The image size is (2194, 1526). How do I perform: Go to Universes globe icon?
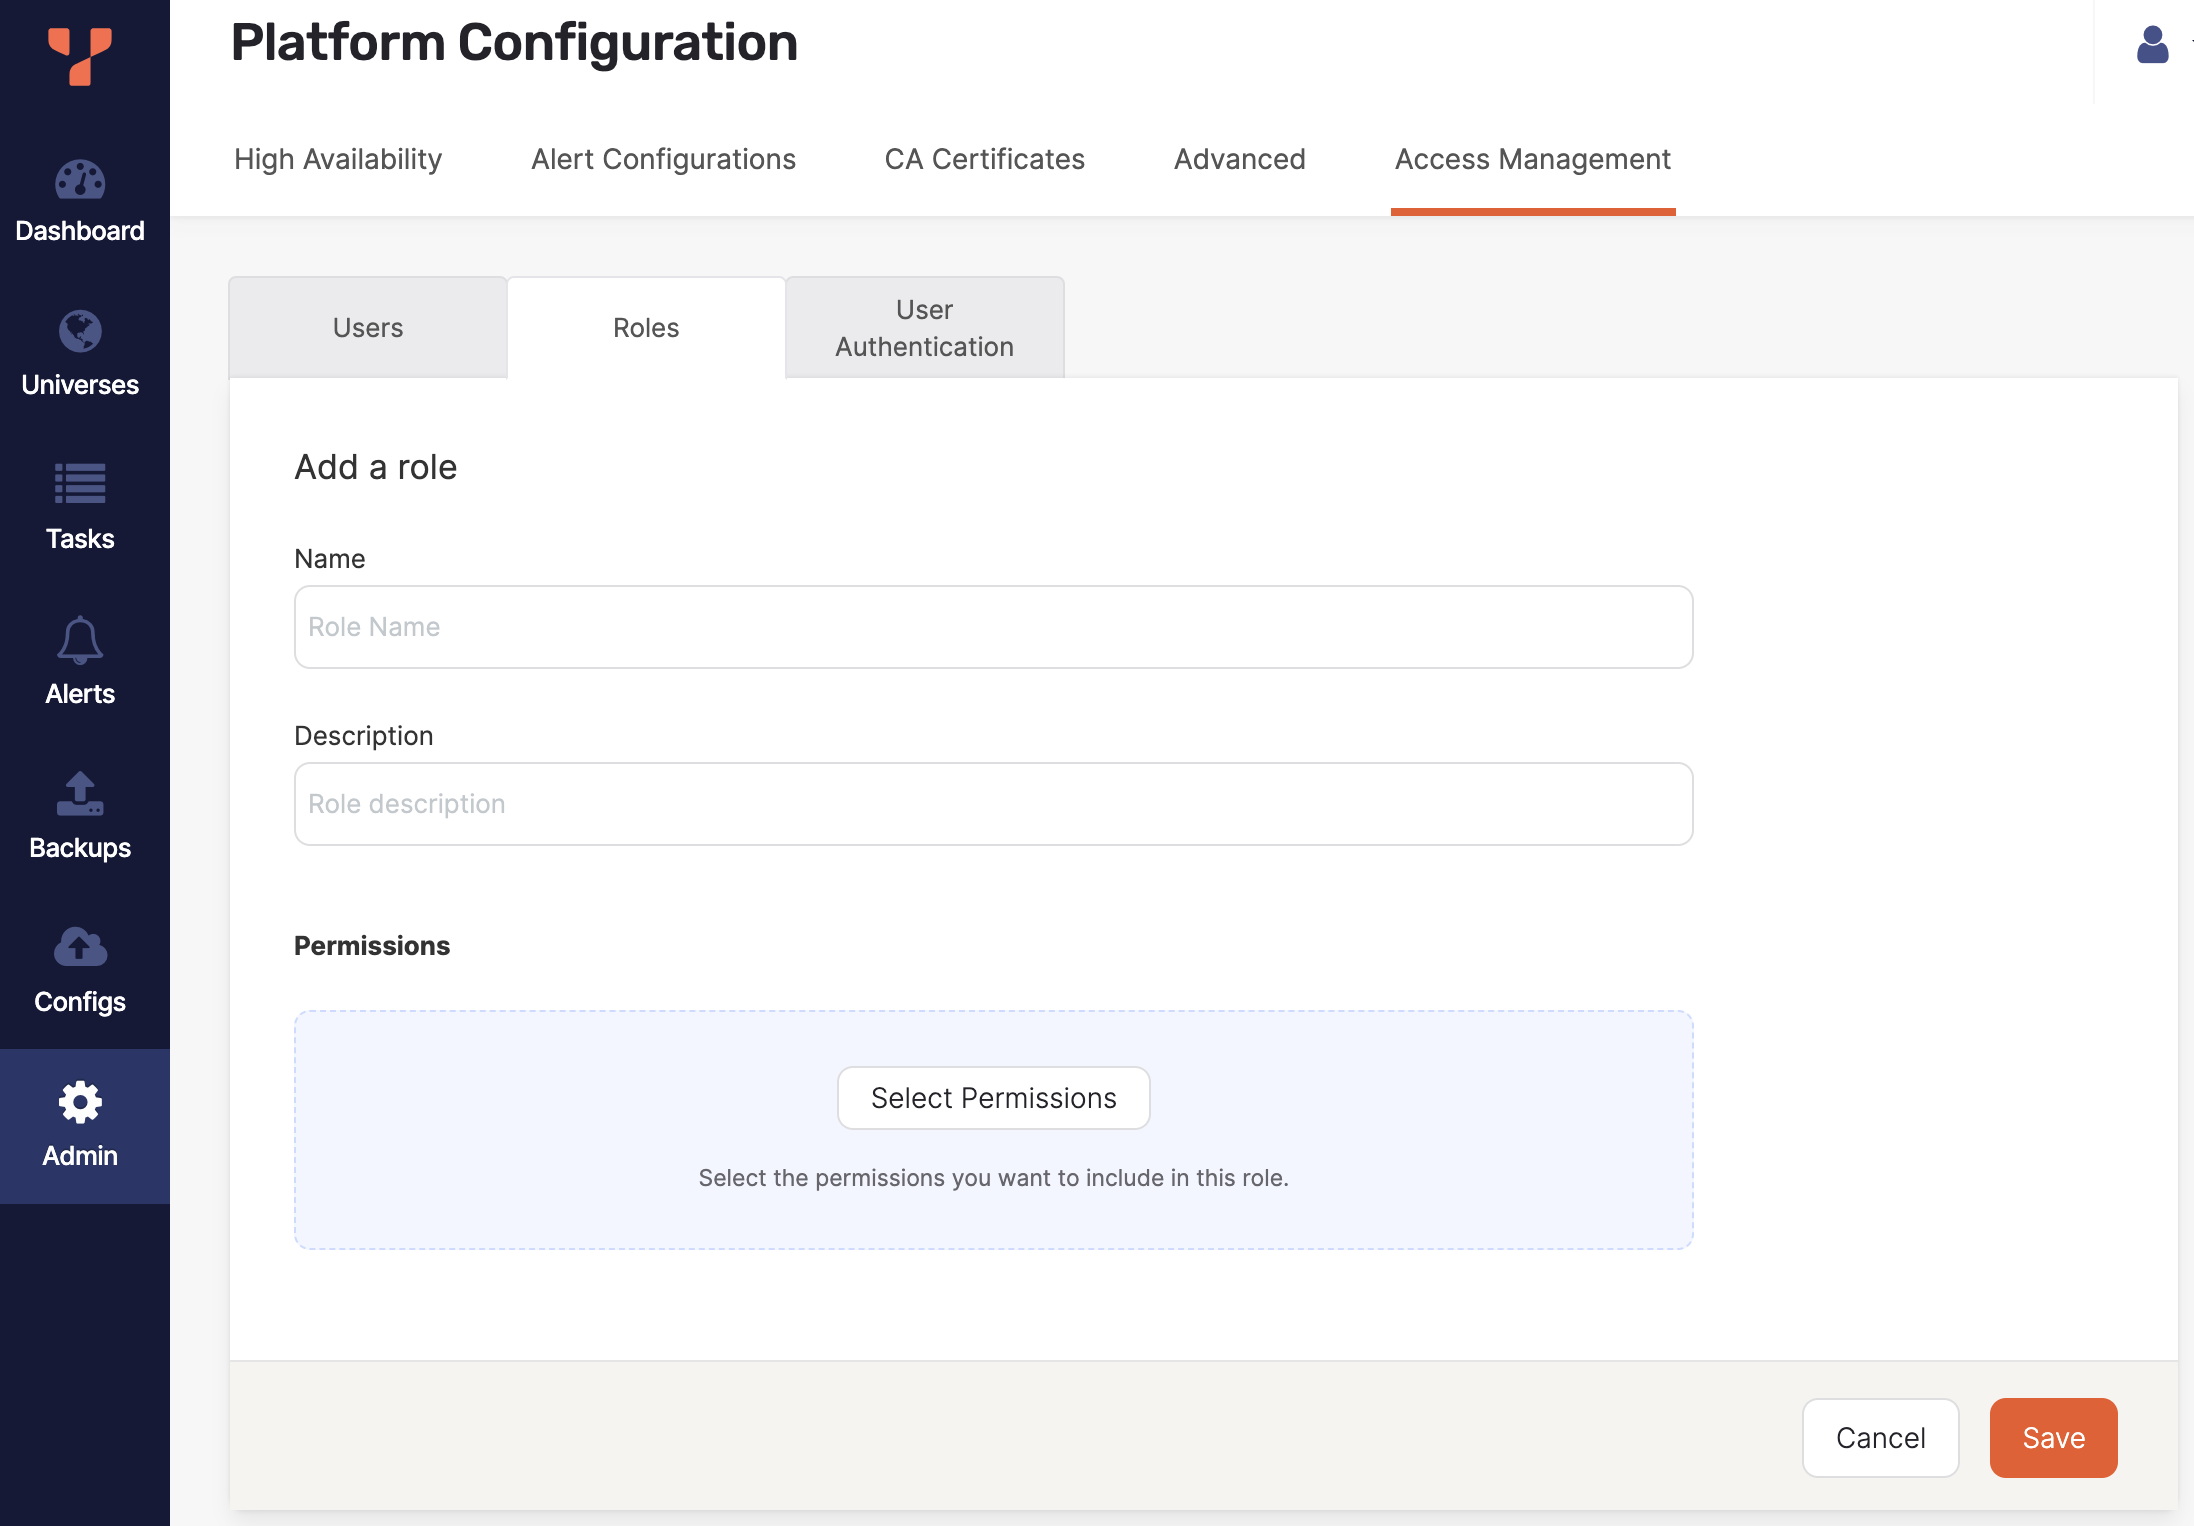pyautogui.click(x=80, y=332)
